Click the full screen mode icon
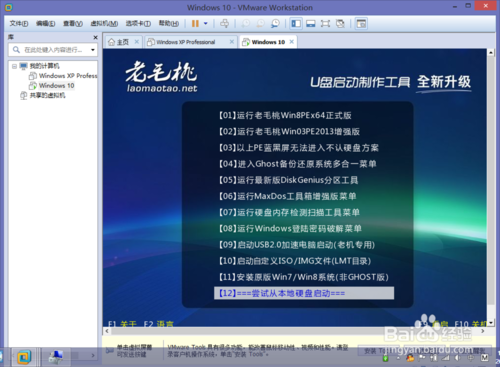Image resolution: width=500 pixels, height=367 pixels. pos(325,24)
